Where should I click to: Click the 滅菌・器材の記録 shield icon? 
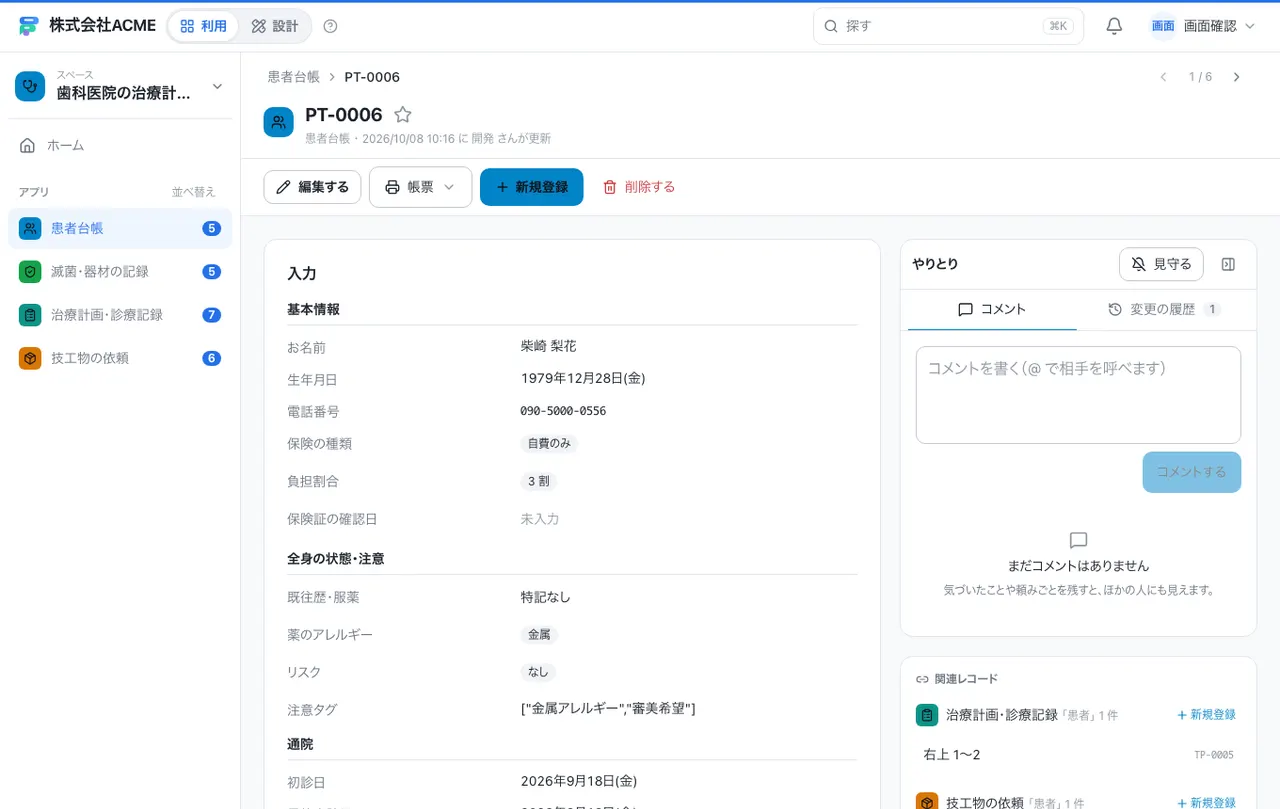tap(30, 271)
